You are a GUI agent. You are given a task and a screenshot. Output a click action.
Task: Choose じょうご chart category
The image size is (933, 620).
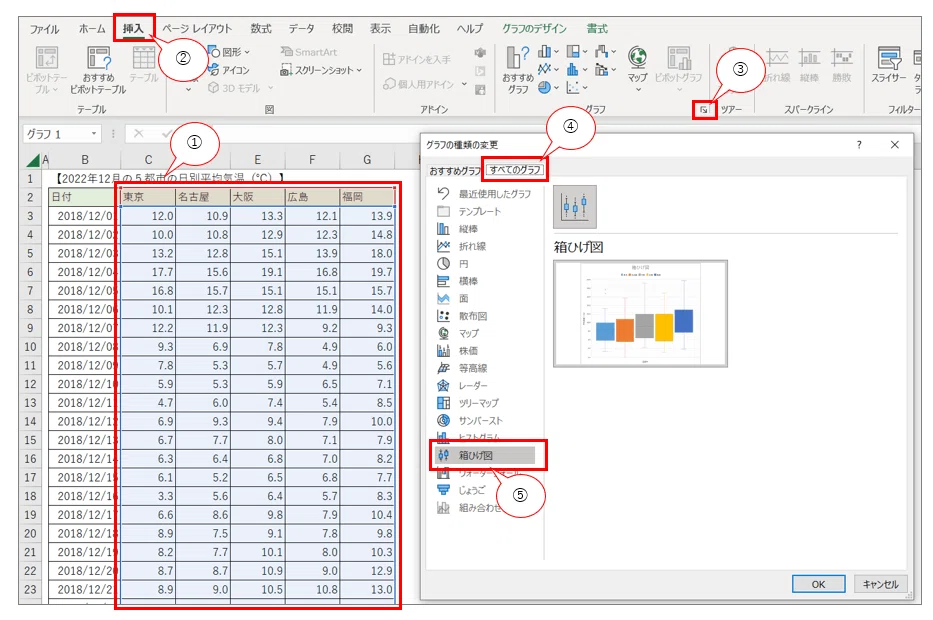[x=462, y=490]
